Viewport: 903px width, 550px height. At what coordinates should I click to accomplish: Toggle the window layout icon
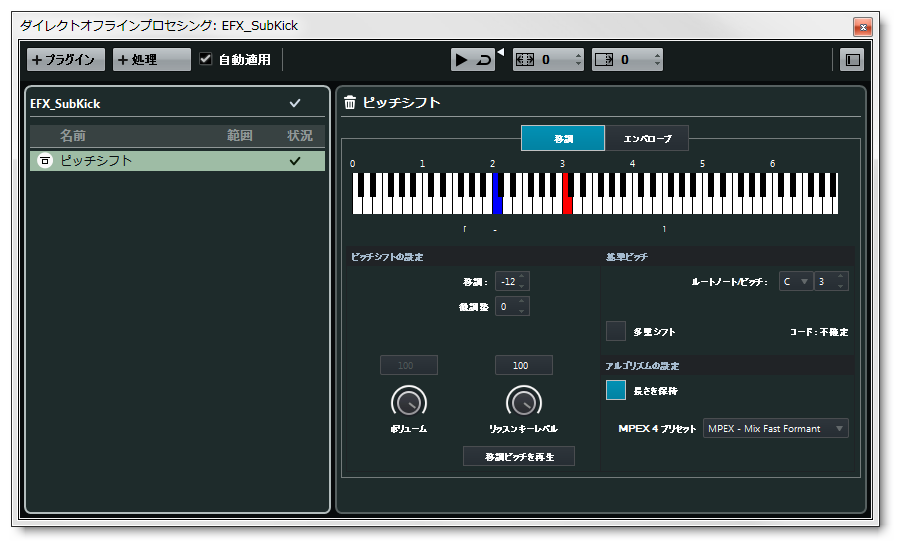tap(852, 59)
